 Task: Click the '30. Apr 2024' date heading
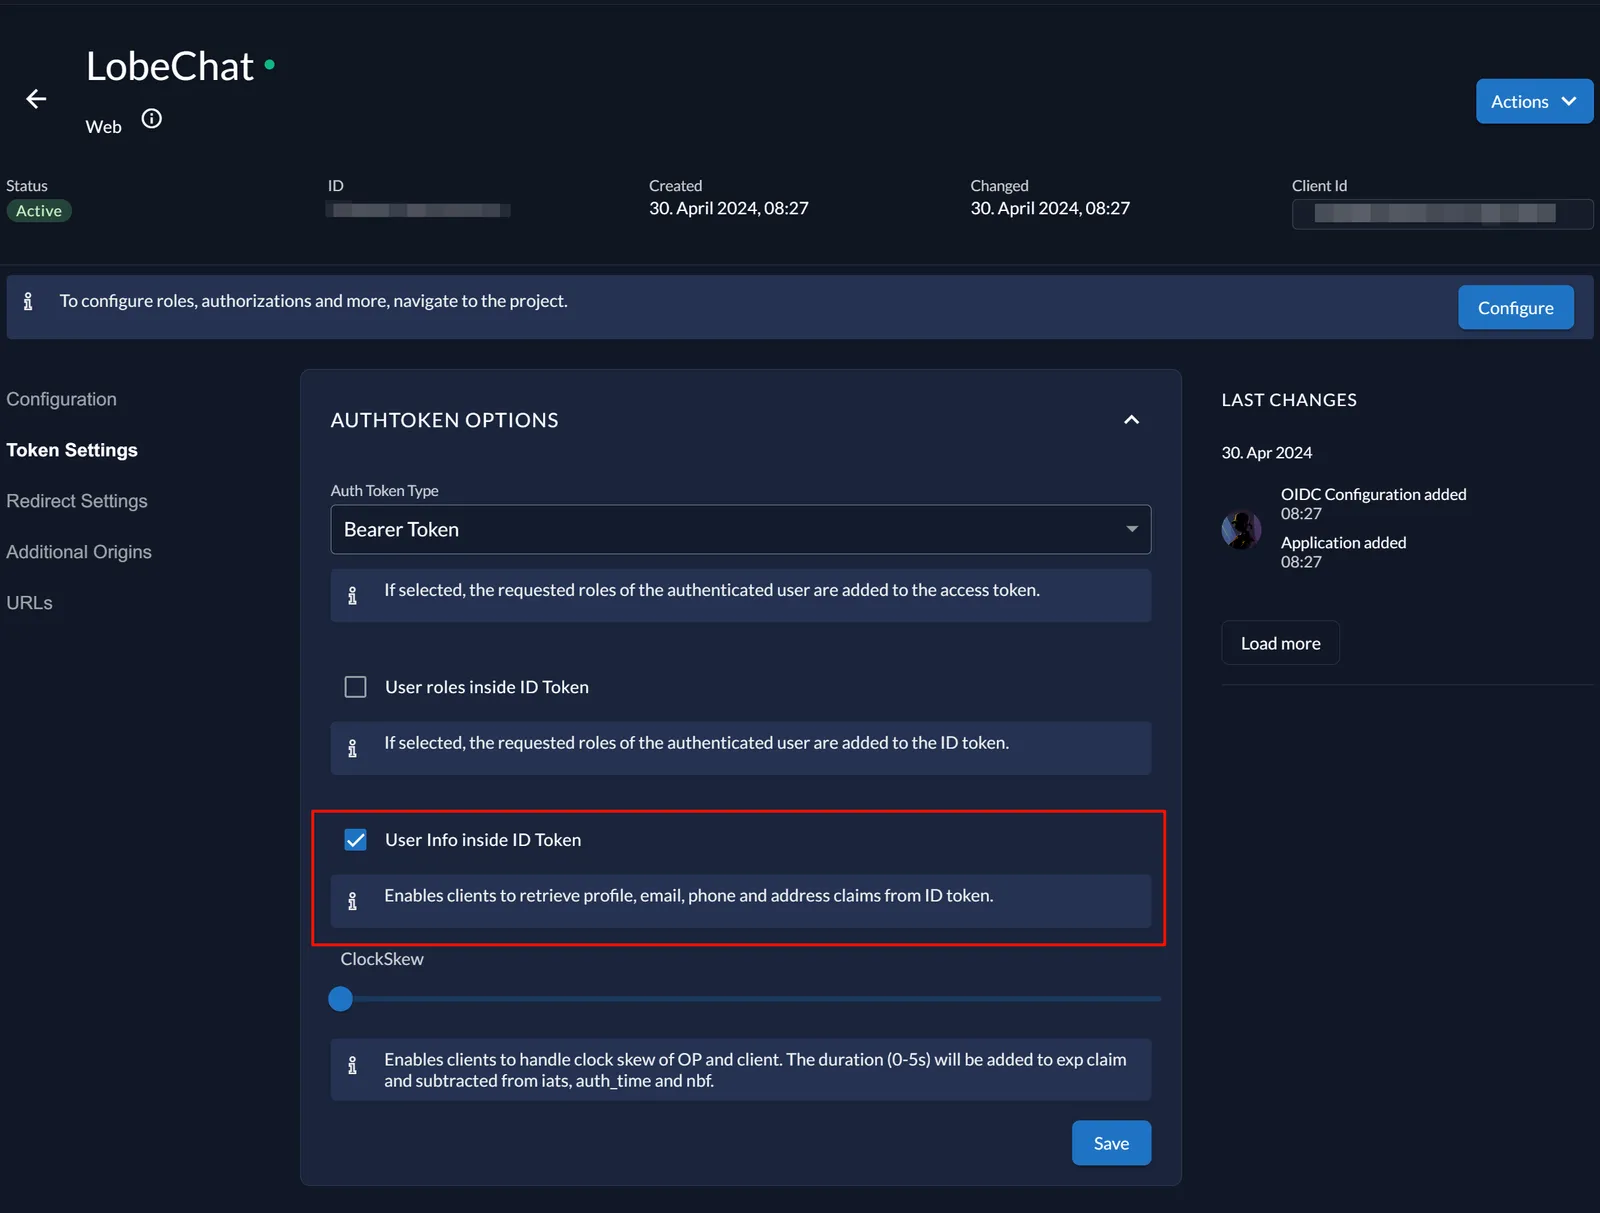coord(1267,453)
